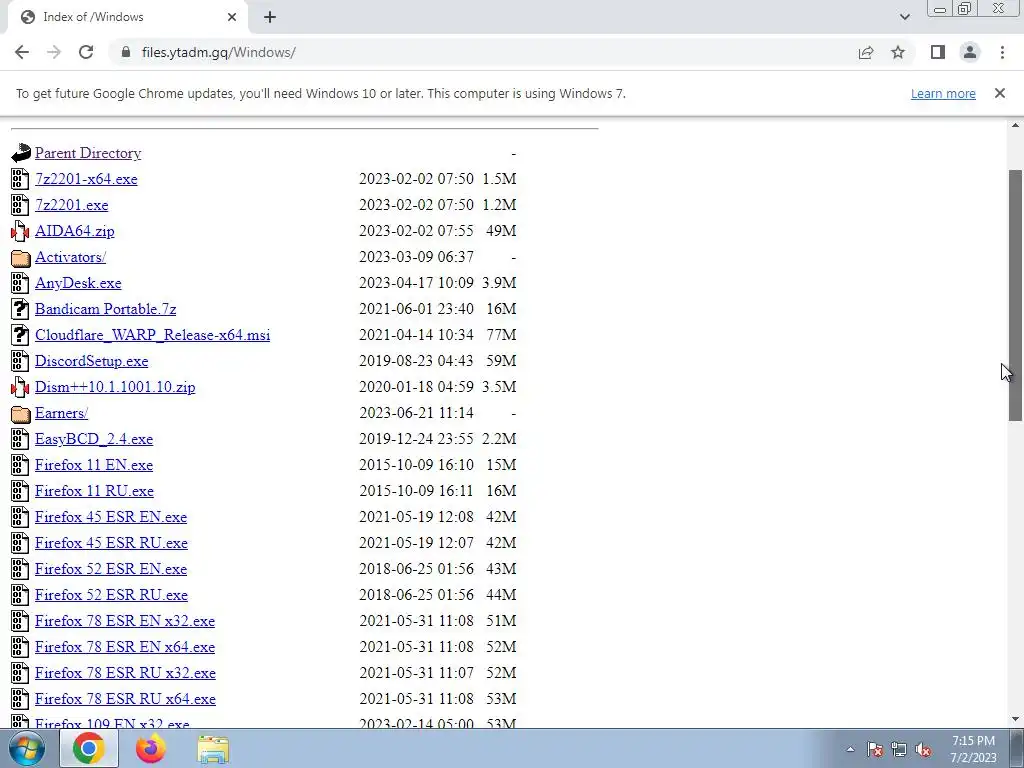Dismiss the Chrome update notice
This screenshot has width=1024, height=768.
pyautogui.click(x=1000, y=93)
